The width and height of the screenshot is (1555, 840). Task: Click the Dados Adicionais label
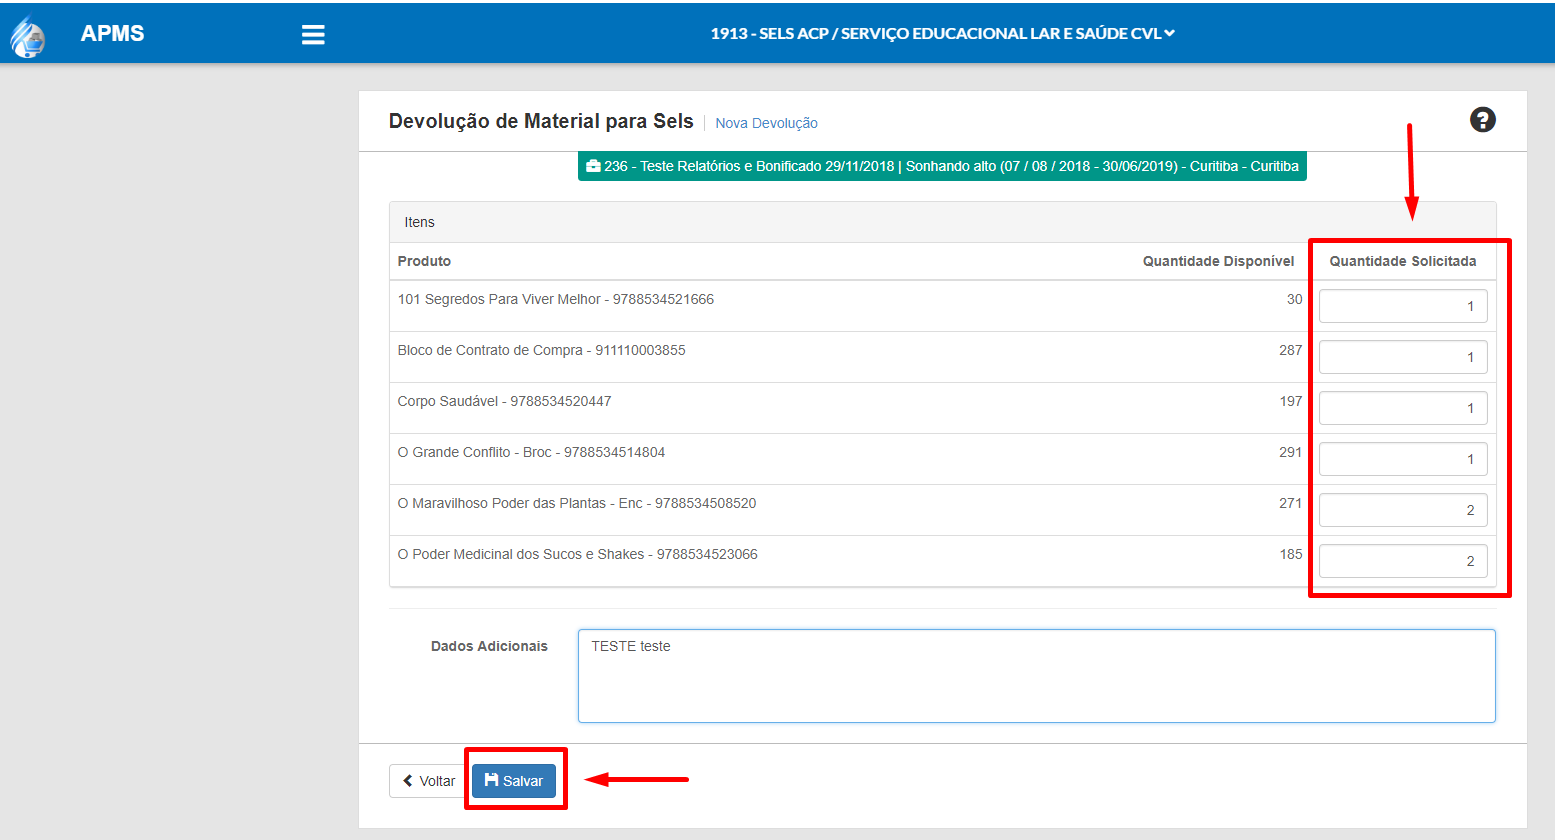click(489, 646)
